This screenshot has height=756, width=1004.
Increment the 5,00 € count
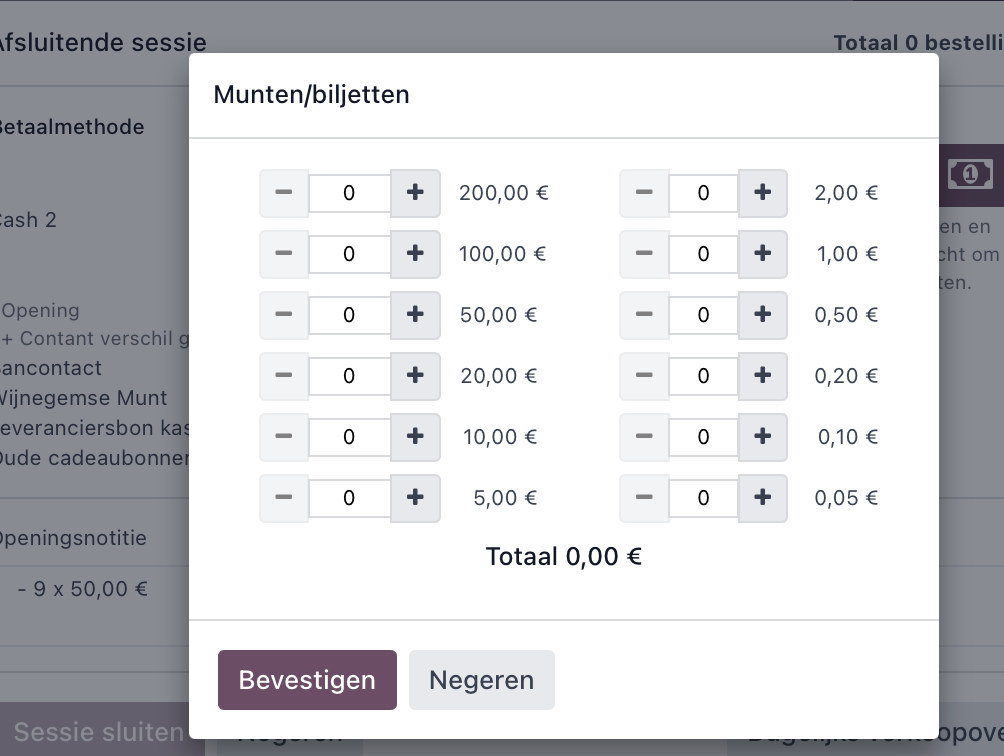415,497
